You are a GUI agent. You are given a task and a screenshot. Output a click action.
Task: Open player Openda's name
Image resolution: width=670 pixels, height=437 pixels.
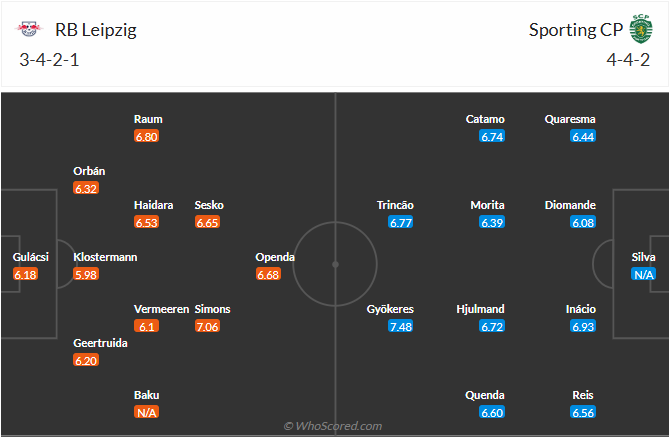click(x=275, y=257)
